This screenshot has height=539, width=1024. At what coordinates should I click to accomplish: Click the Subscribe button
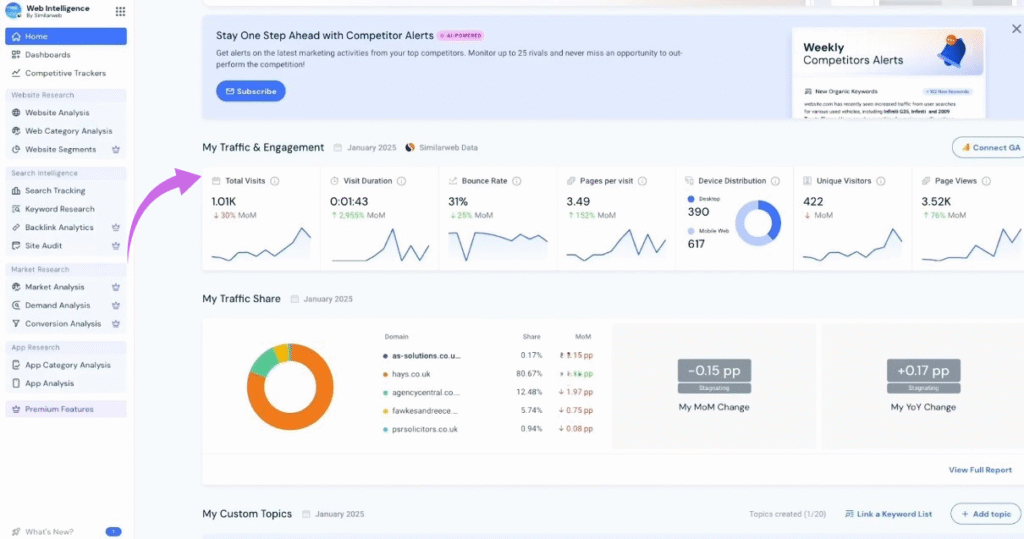[x=250, y=91]
